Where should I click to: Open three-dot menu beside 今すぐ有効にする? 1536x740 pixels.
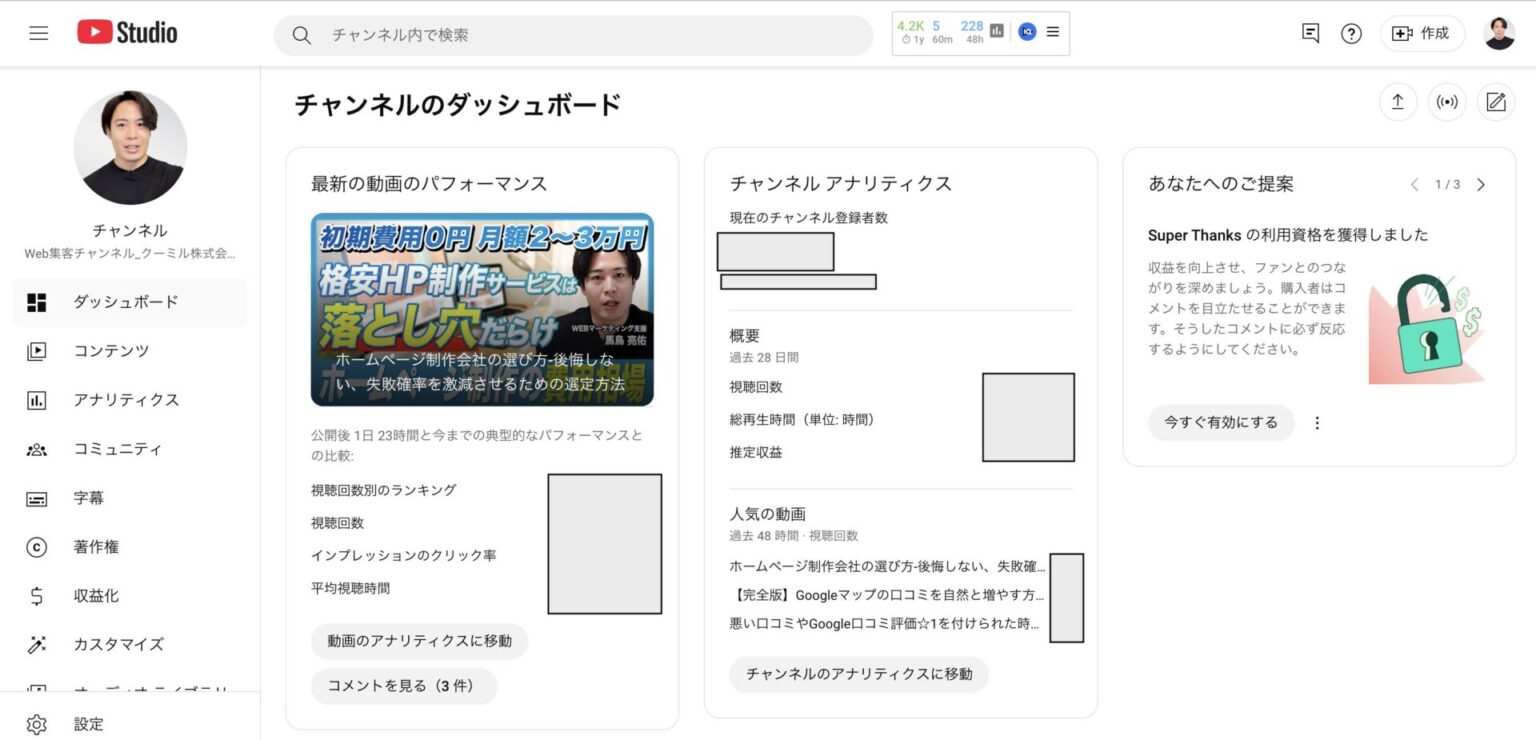point(1317,422)
